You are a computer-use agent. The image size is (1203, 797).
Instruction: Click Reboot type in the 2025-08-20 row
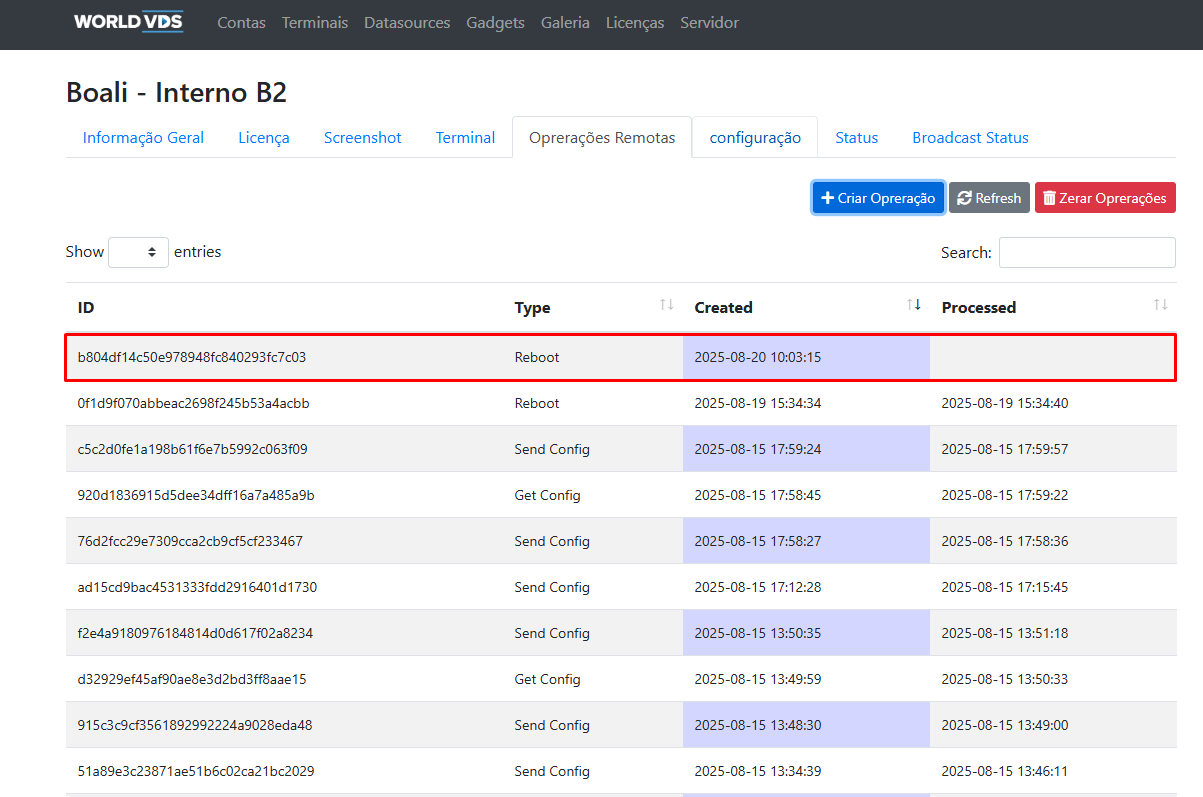click(537, 357)
